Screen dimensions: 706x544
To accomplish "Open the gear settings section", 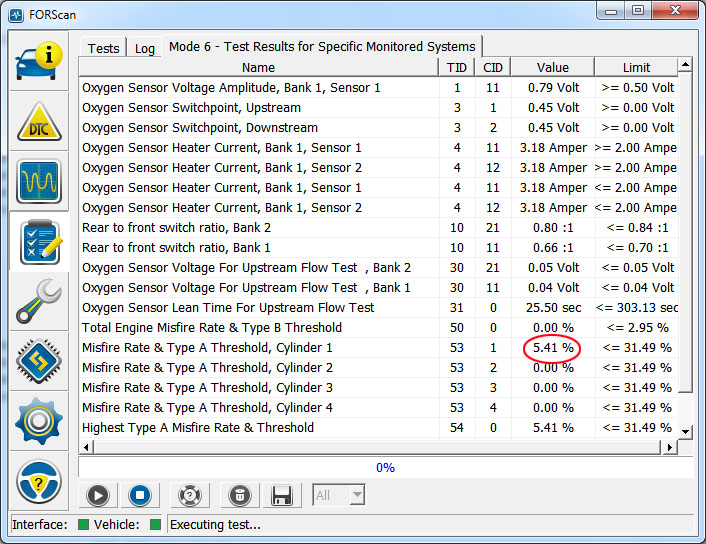I will 39,420.
